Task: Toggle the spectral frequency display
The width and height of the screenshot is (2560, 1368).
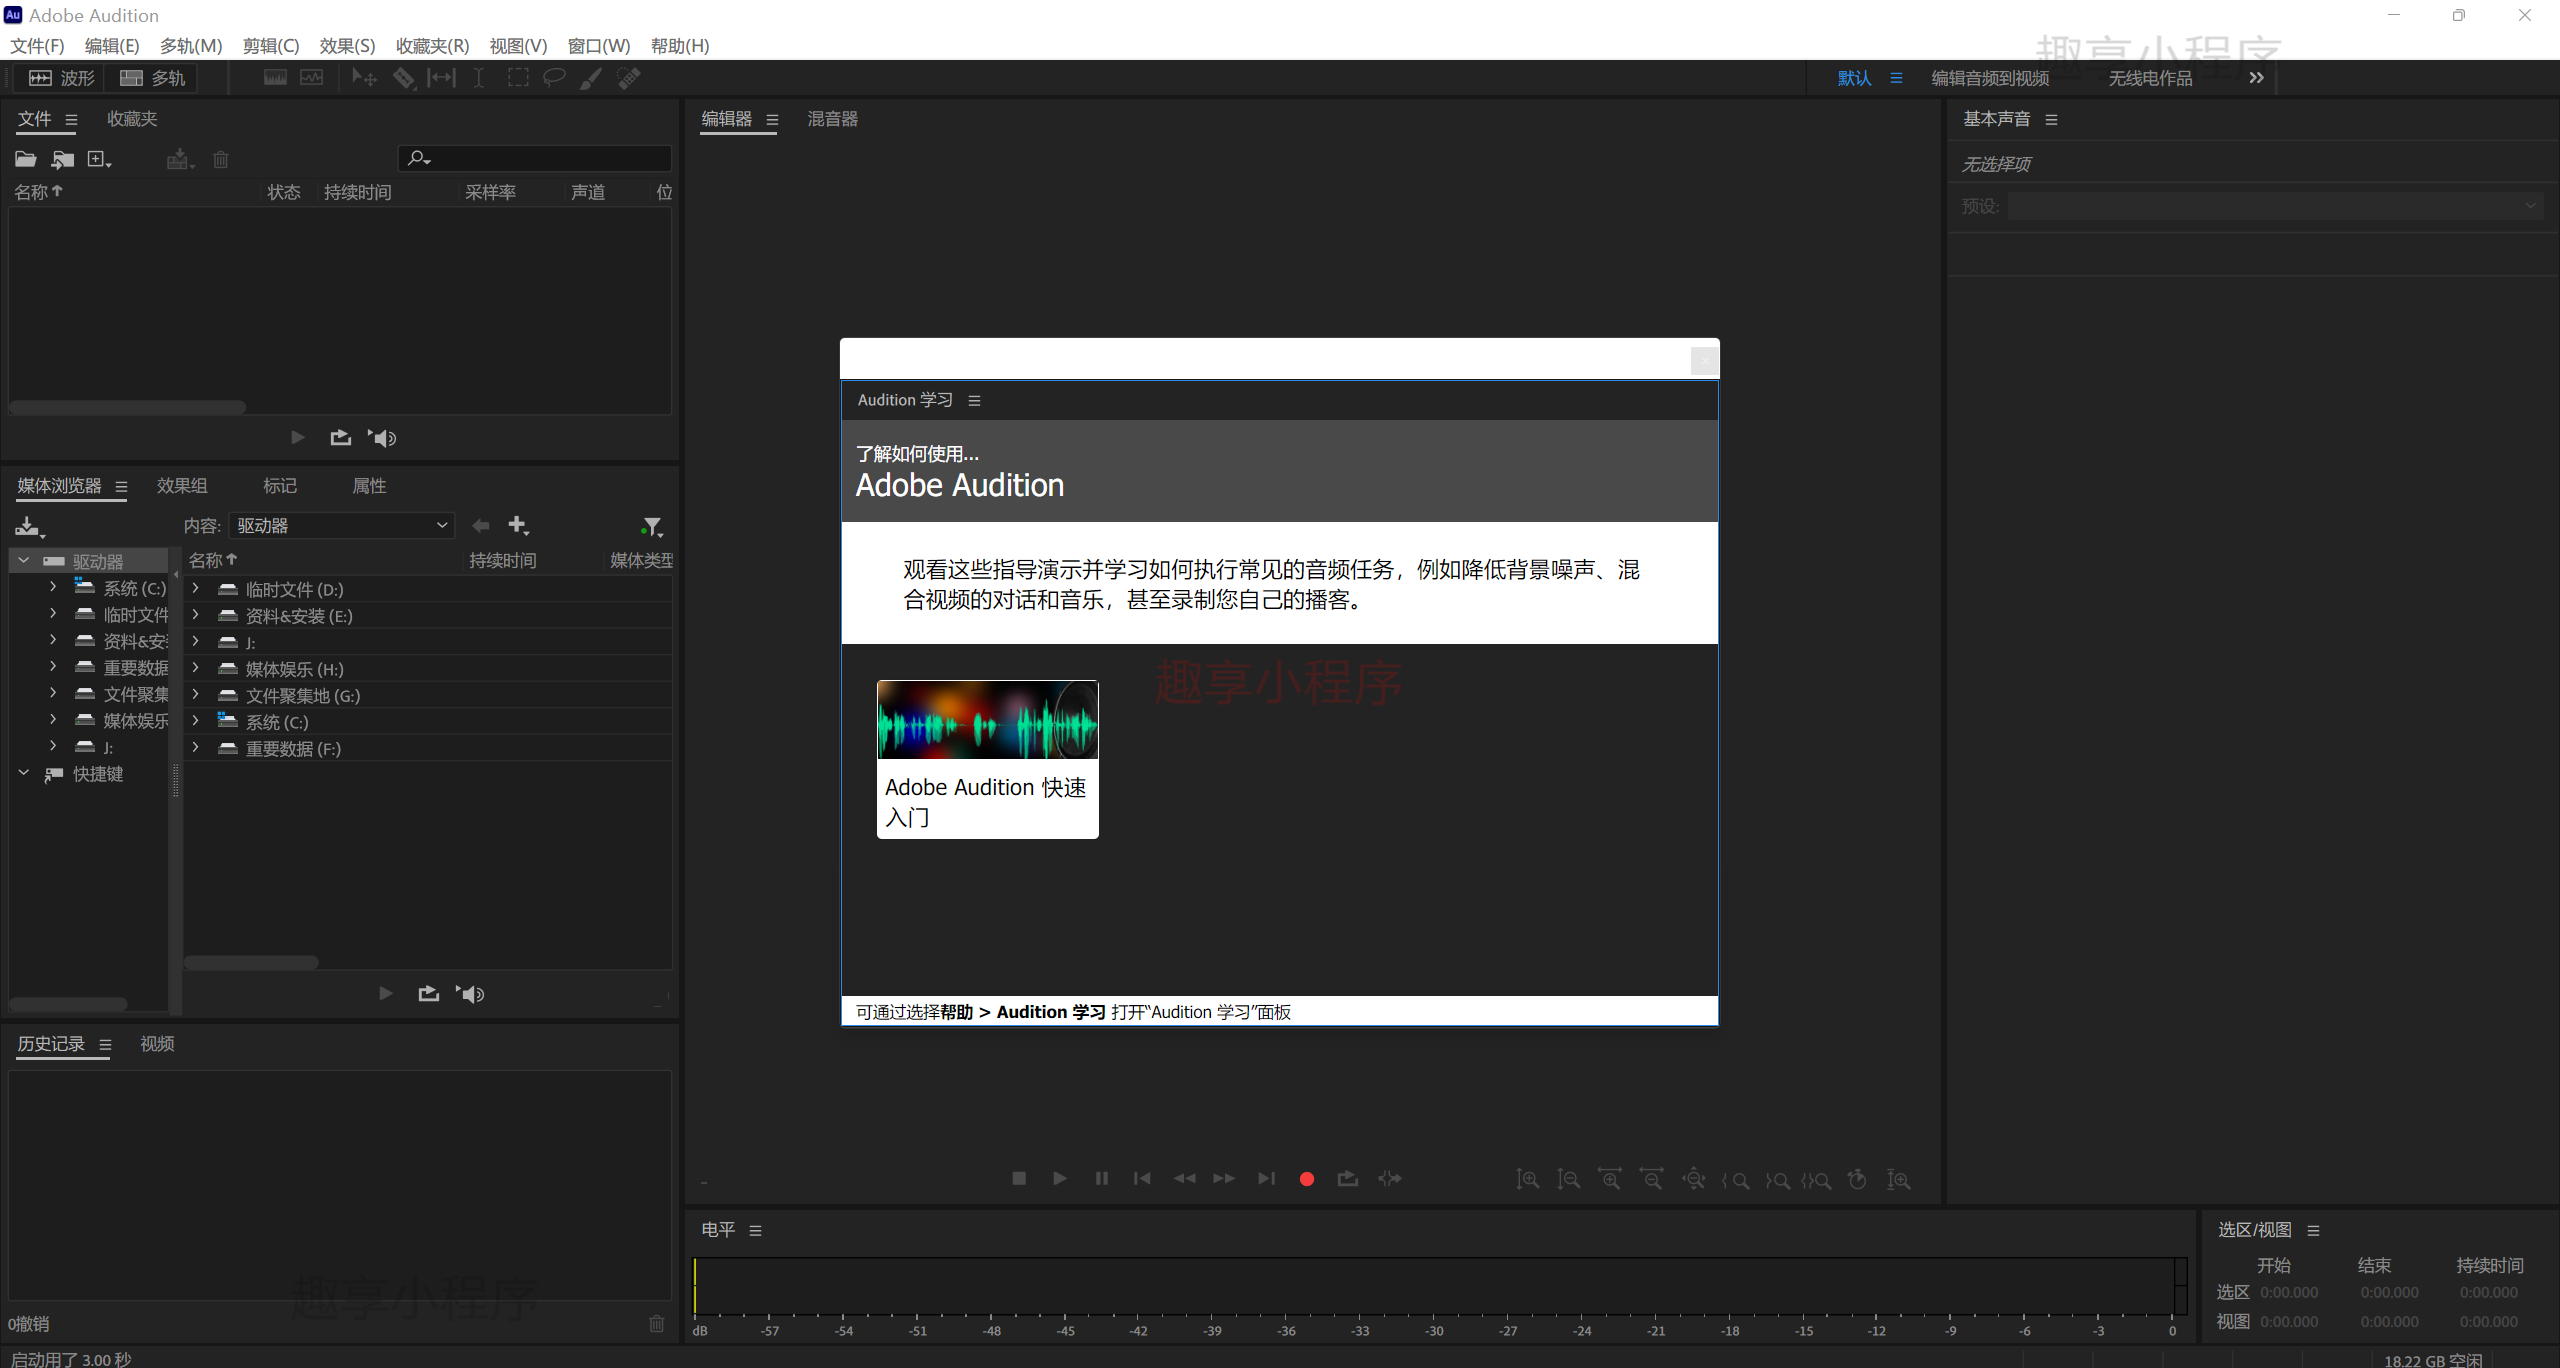Action: tap(275, 78)
